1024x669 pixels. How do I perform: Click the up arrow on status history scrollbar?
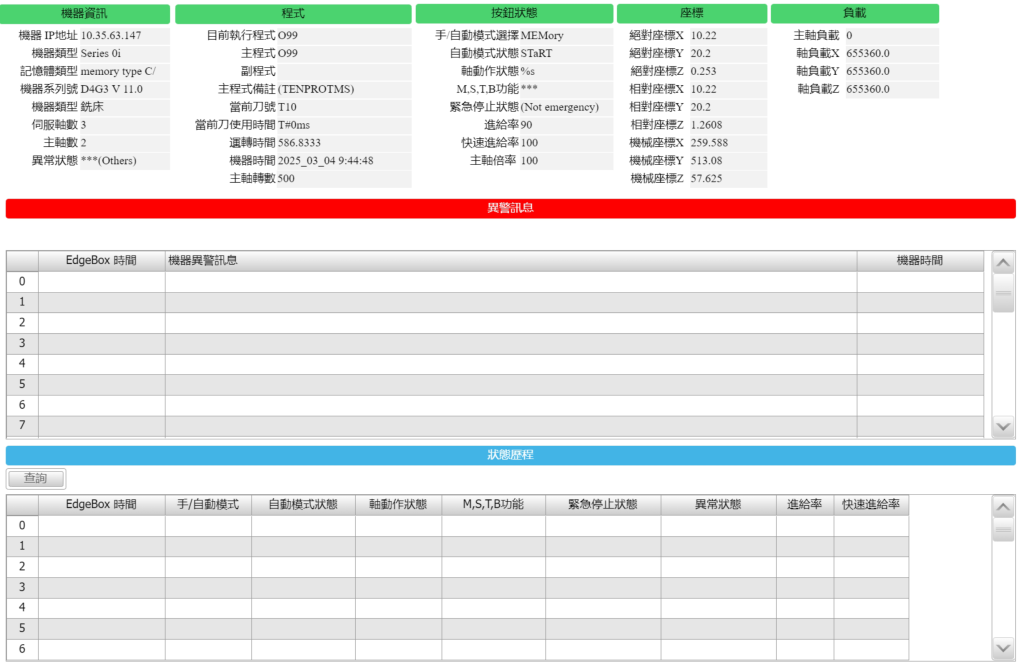[1003, 507]
